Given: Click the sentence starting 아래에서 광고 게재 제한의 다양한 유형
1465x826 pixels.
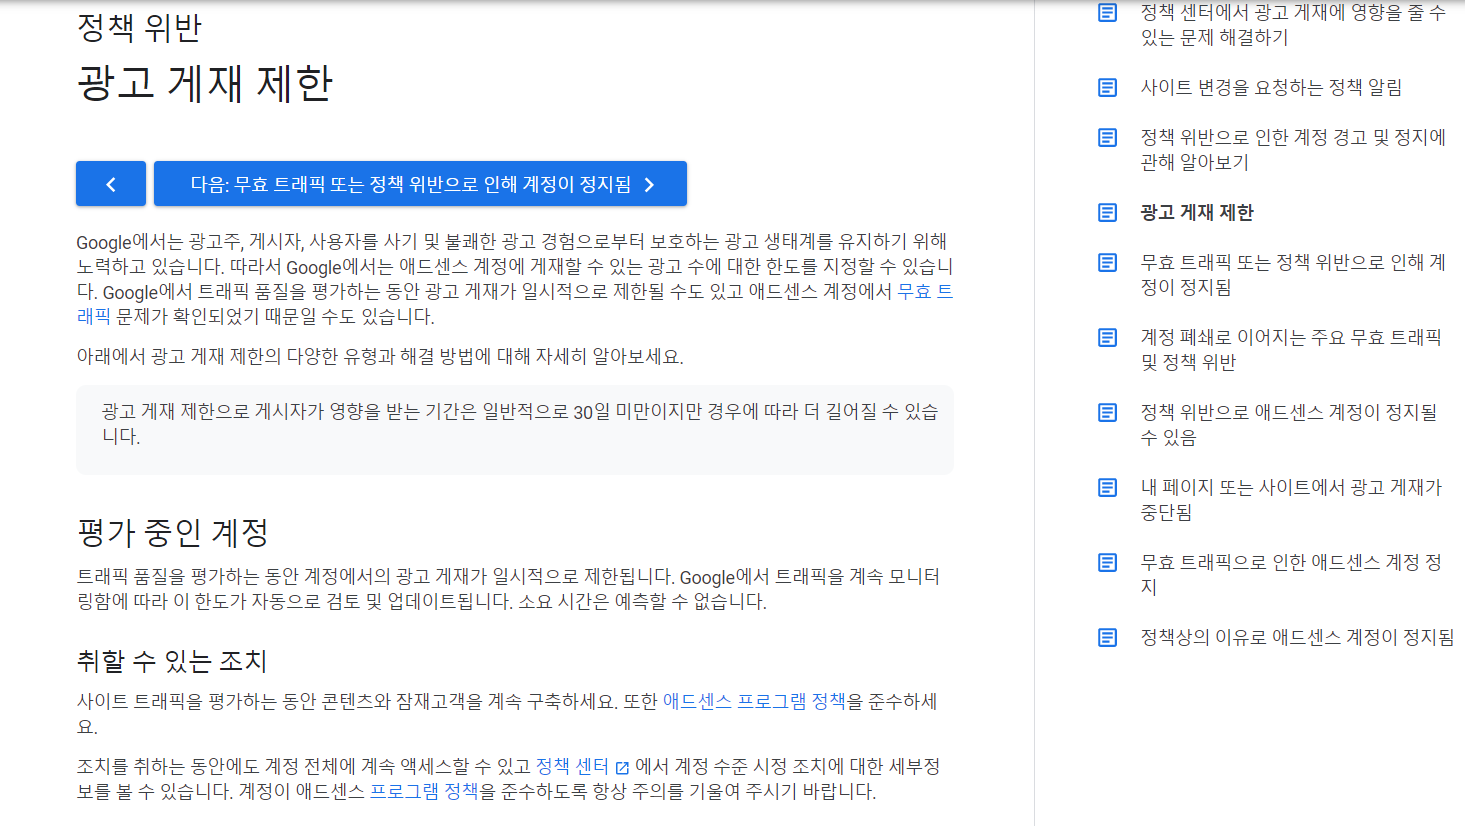Looking at the screenshot, I should point(380,356).
